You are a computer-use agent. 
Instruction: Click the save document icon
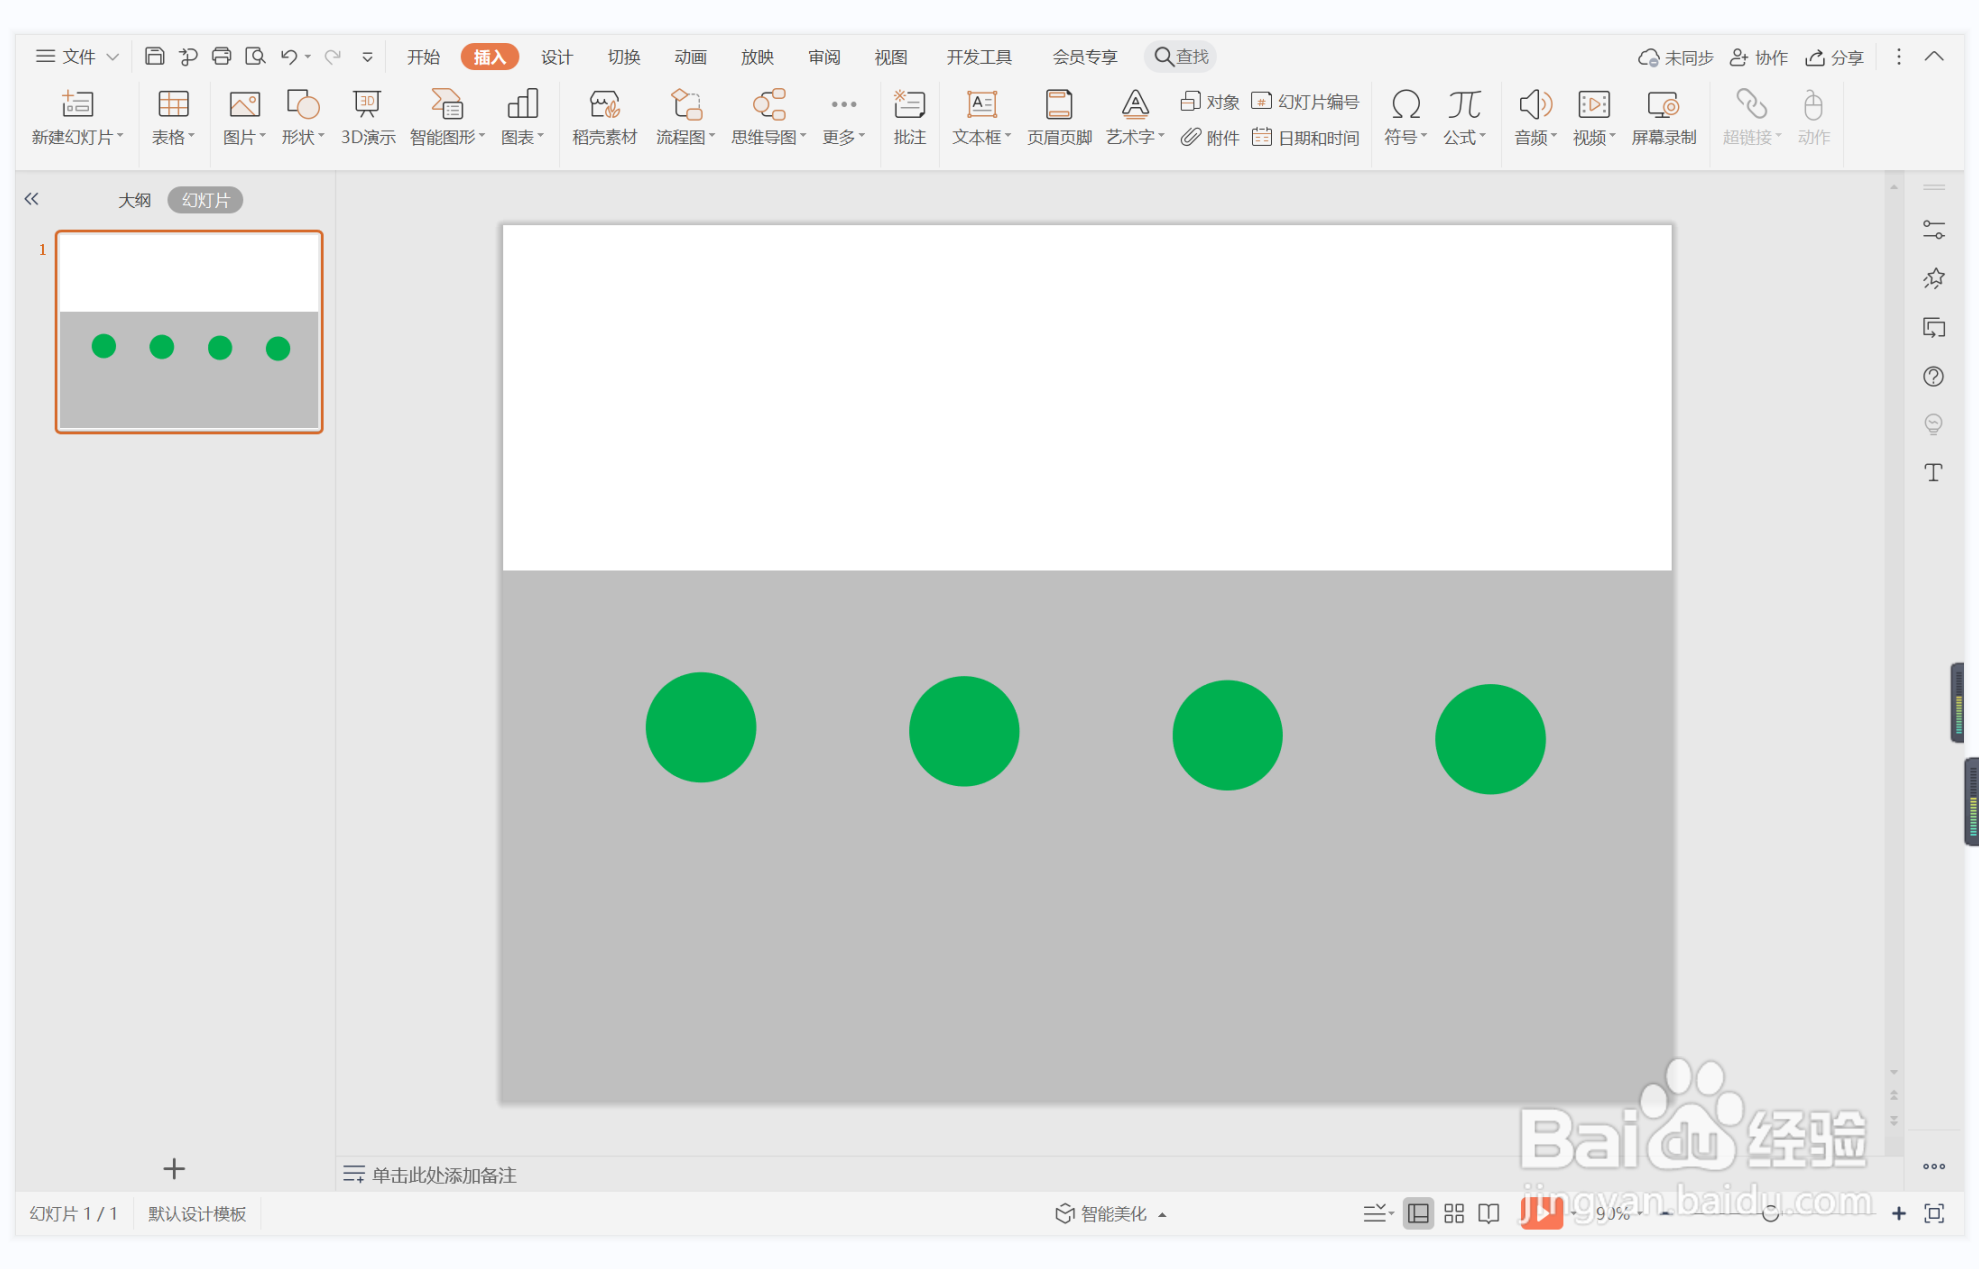pyautogui.click(x=154, y=57)
